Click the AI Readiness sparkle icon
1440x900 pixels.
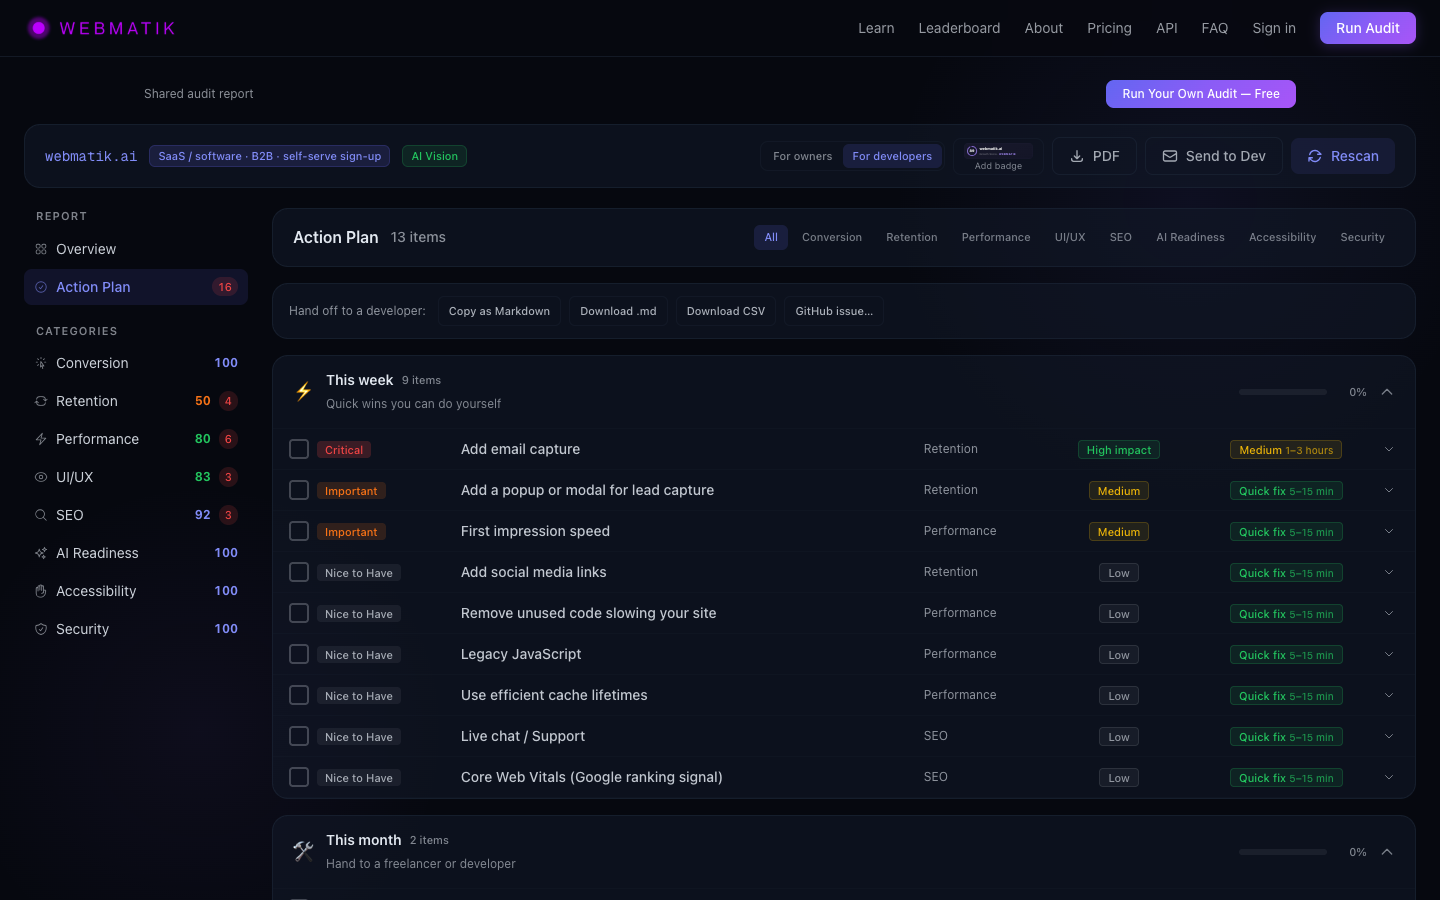point(41,553)
